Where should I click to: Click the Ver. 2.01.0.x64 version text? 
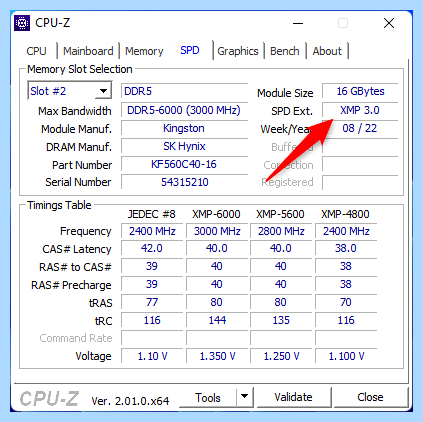(x=130, y=401)
